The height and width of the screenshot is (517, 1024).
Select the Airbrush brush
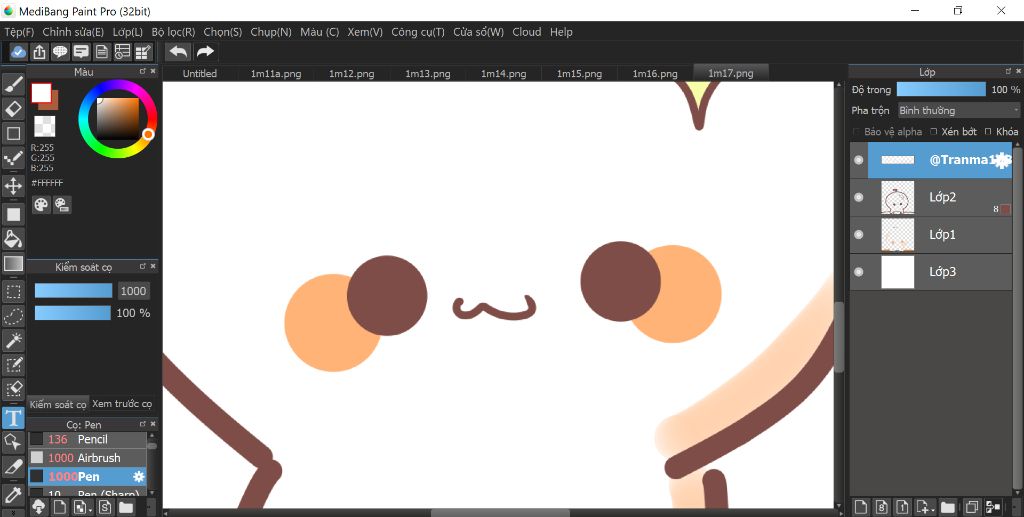[x=88, y=458]
